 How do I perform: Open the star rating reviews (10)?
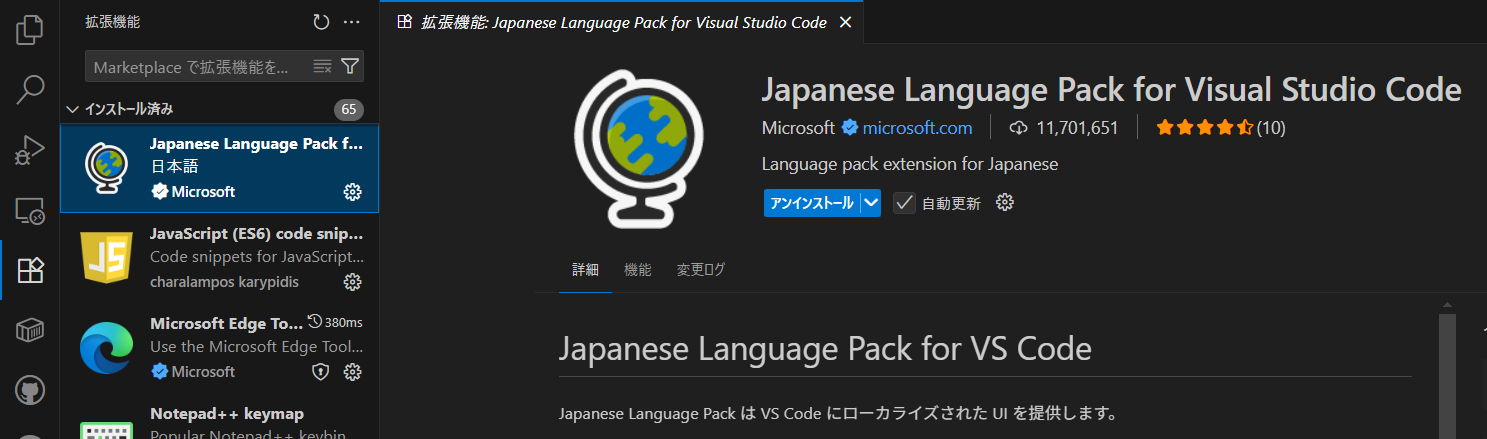pos(1220,128)
